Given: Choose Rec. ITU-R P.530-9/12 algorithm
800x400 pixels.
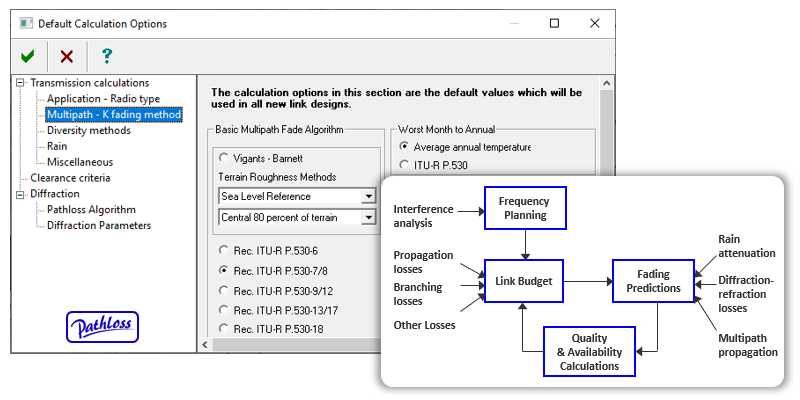Looking at the screenshot, I should click(224, 290).
